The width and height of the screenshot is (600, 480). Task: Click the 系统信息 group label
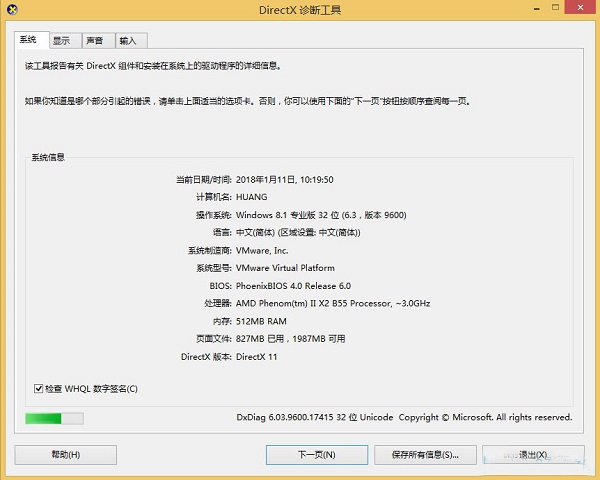click(48, 157)
